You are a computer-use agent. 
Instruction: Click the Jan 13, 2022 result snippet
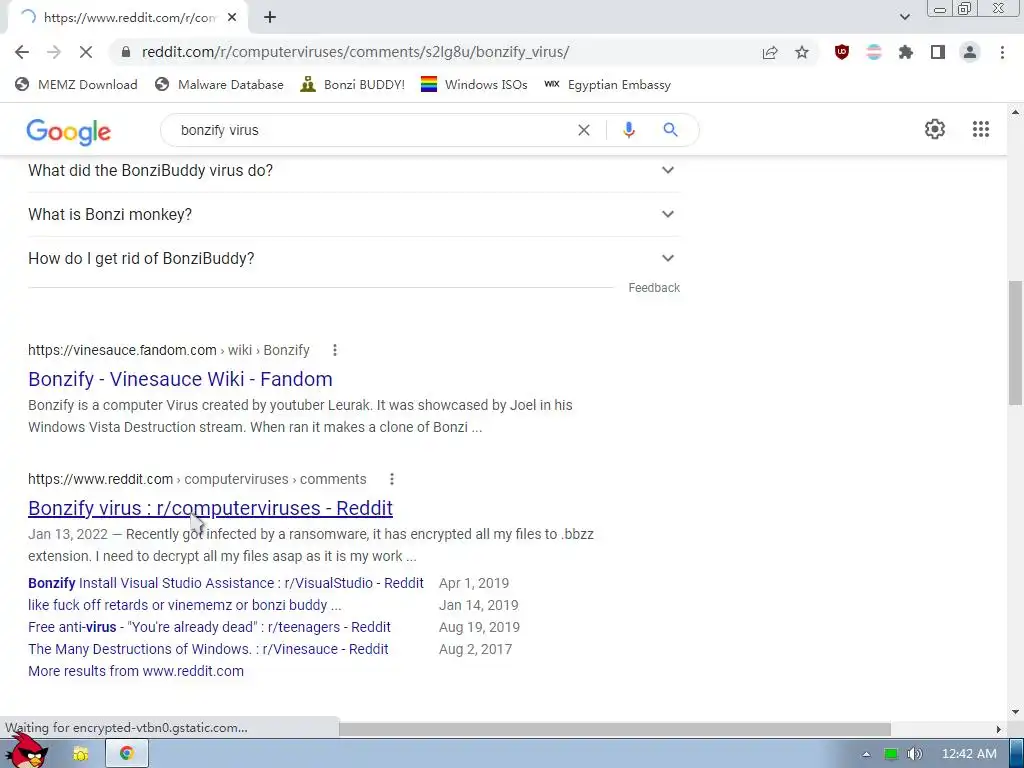(311, 545)
